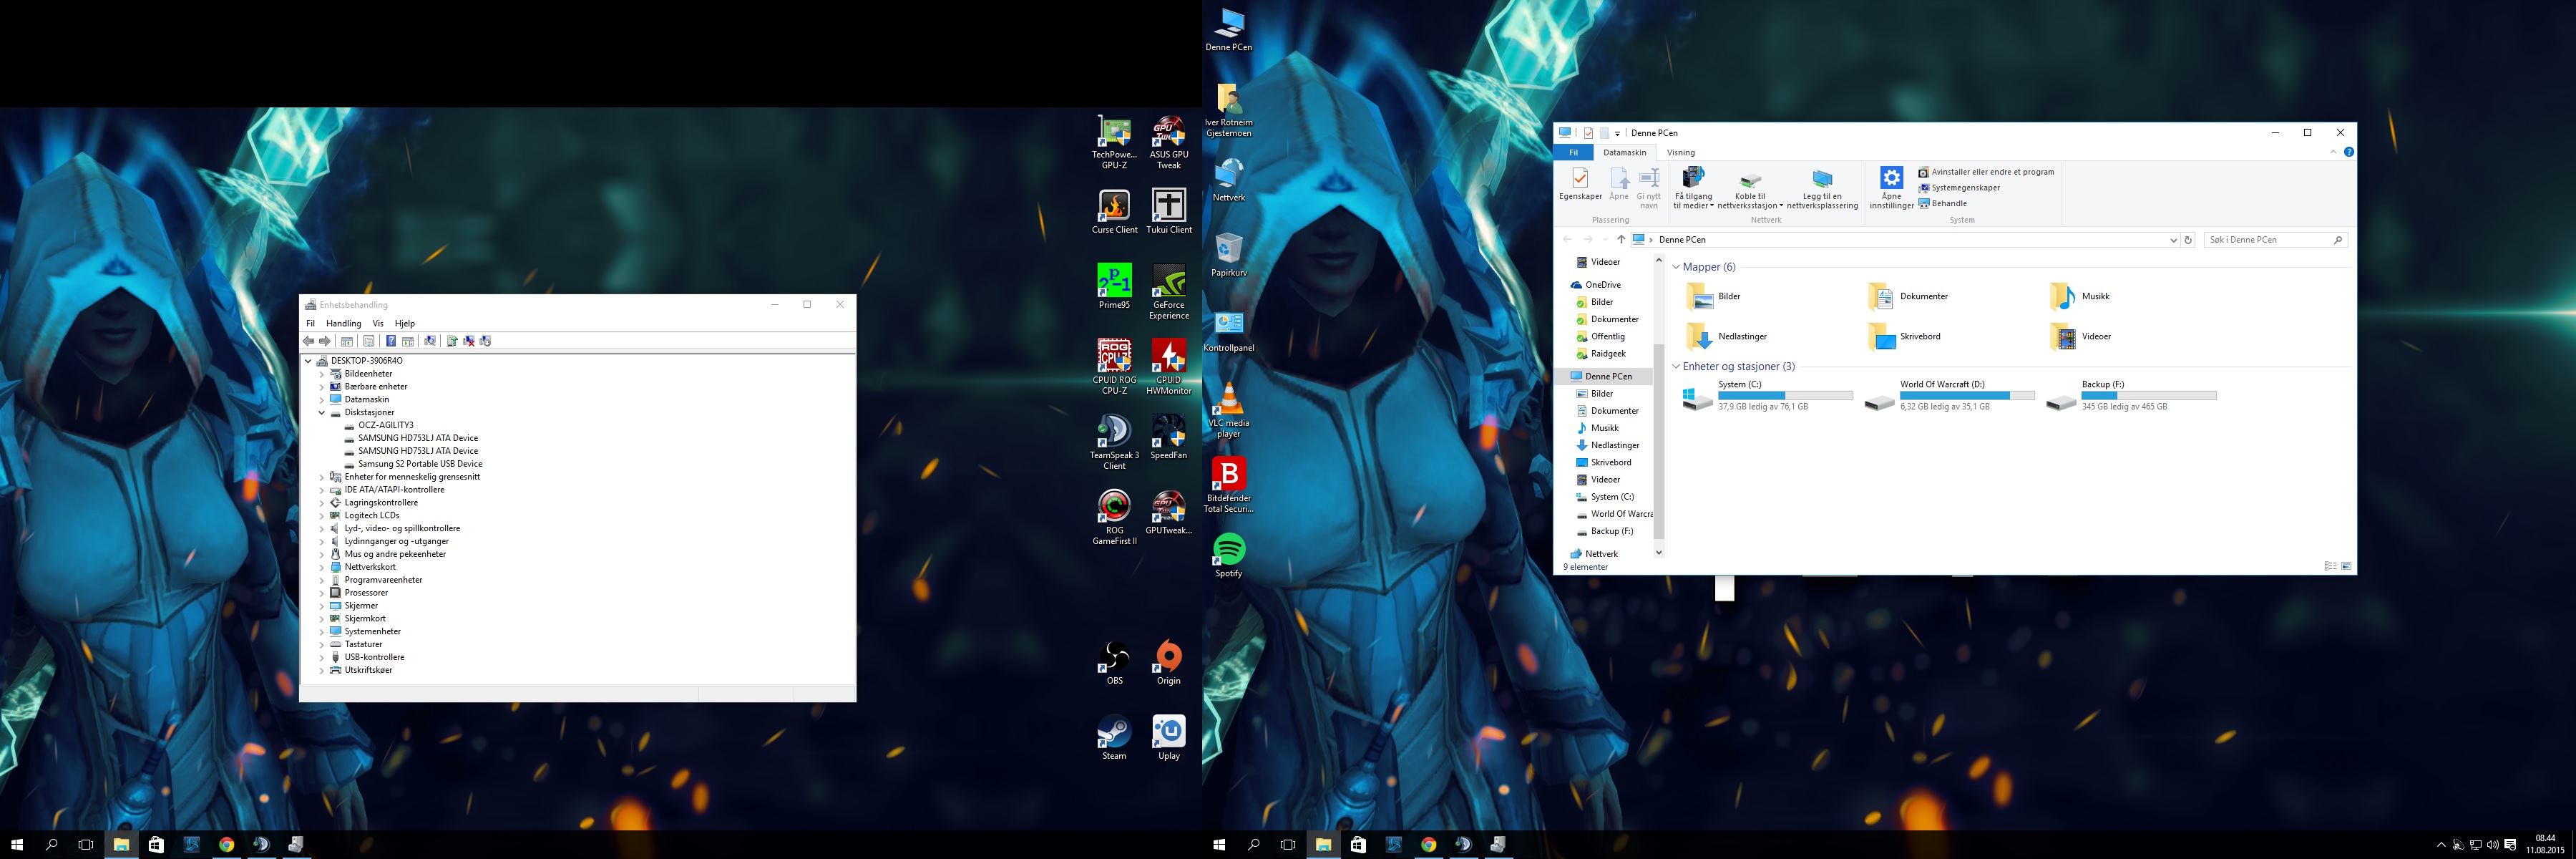
Task: Open Handling menu in Enhetsbehandling
Action: pyautogui.click(x=343, y=324)
